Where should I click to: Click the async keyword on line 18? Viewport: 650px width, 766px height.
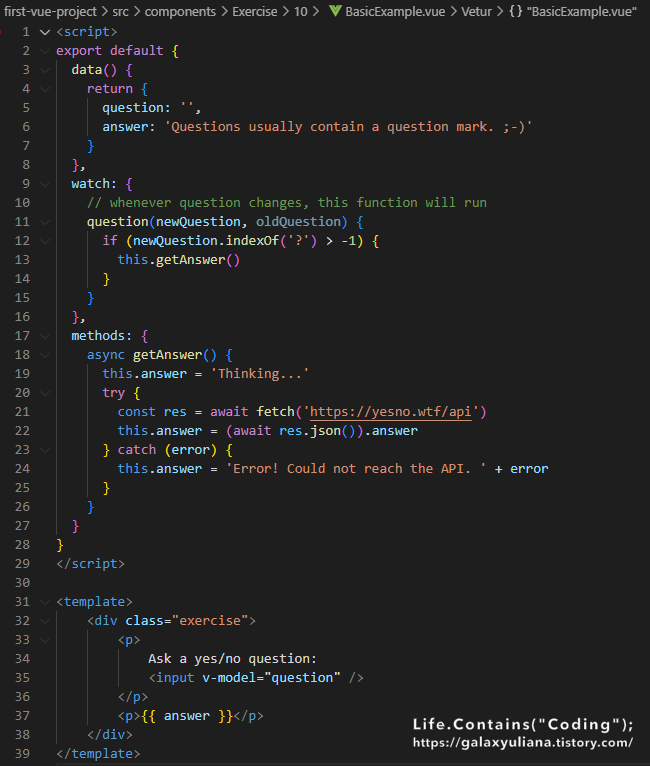pos(105,355)
